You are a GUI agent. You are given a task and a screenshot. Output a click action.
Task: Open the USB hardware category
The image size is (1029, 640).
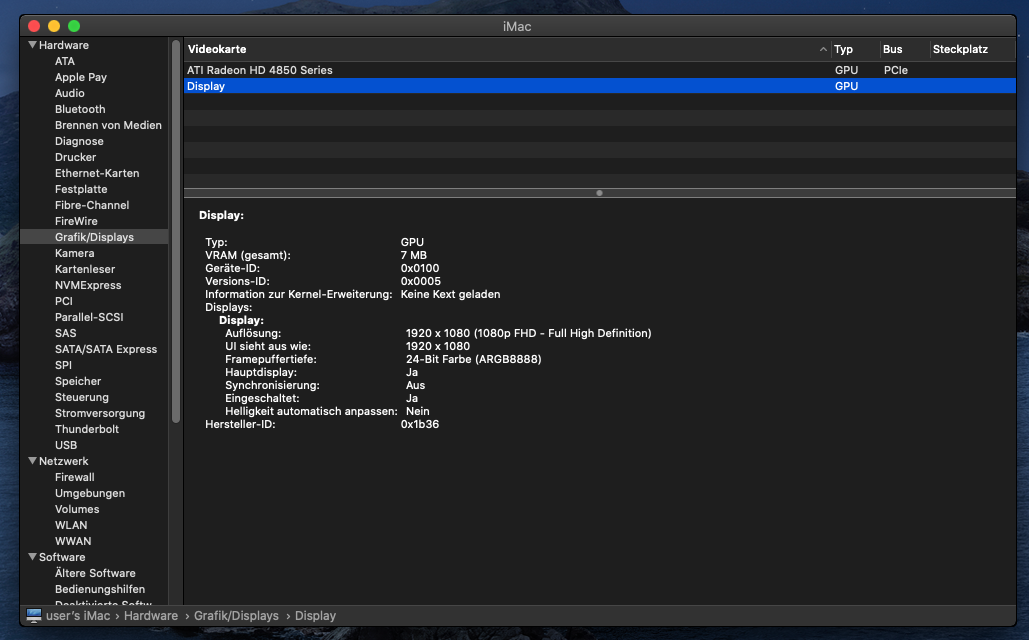[x=65, y=445]
